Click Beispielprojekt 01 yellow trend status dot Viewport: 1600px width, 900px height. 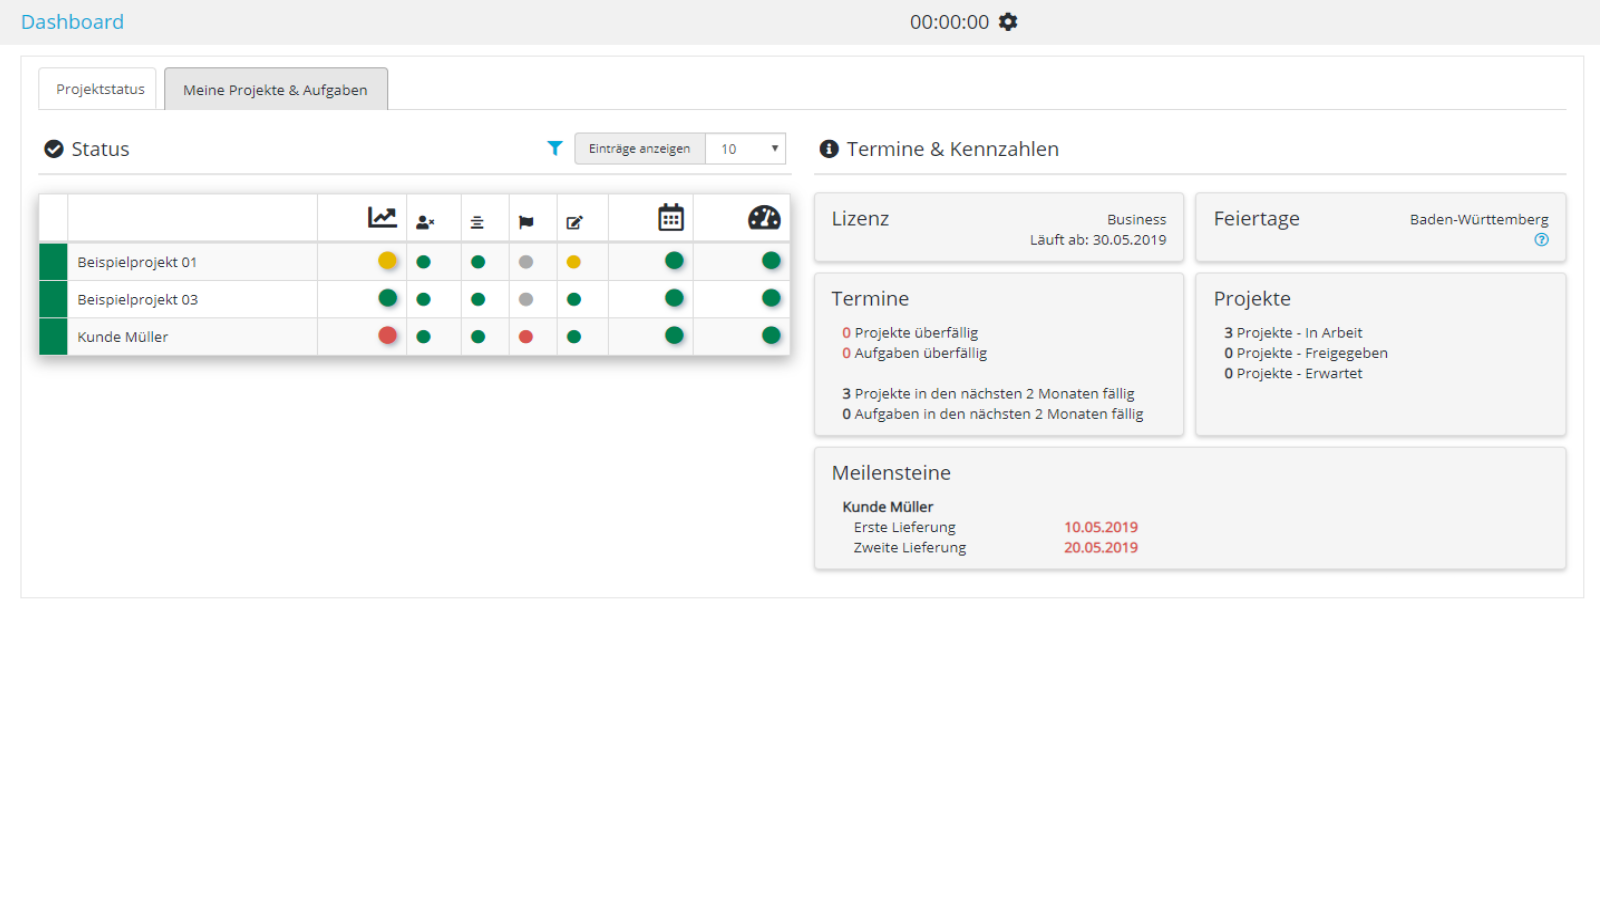tap(388, 261)
